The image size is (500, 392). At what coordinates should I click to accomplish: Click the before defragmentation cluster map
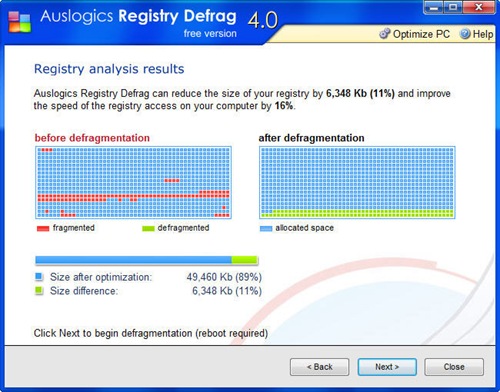pos(133,182)
